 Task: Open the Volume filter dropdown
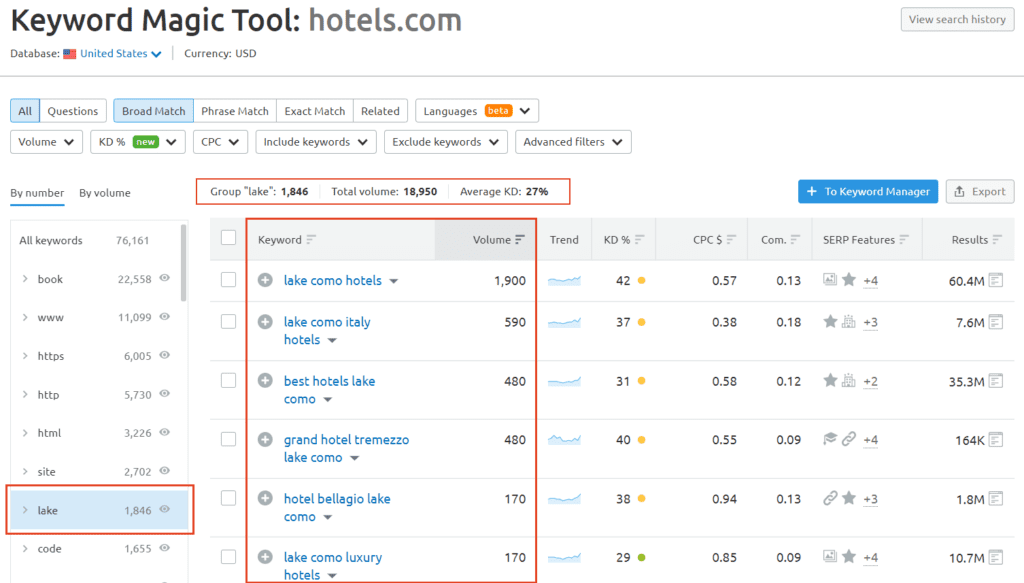pyautogui.click(x=46, y=142)
